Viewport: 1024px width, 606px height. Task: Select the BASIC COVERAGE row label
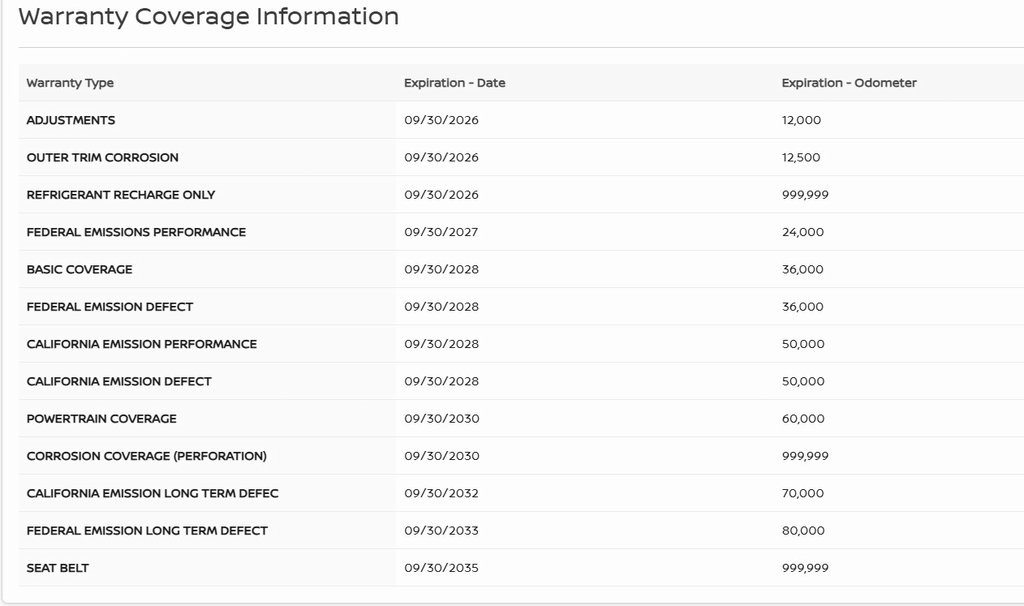click(79, 269)
